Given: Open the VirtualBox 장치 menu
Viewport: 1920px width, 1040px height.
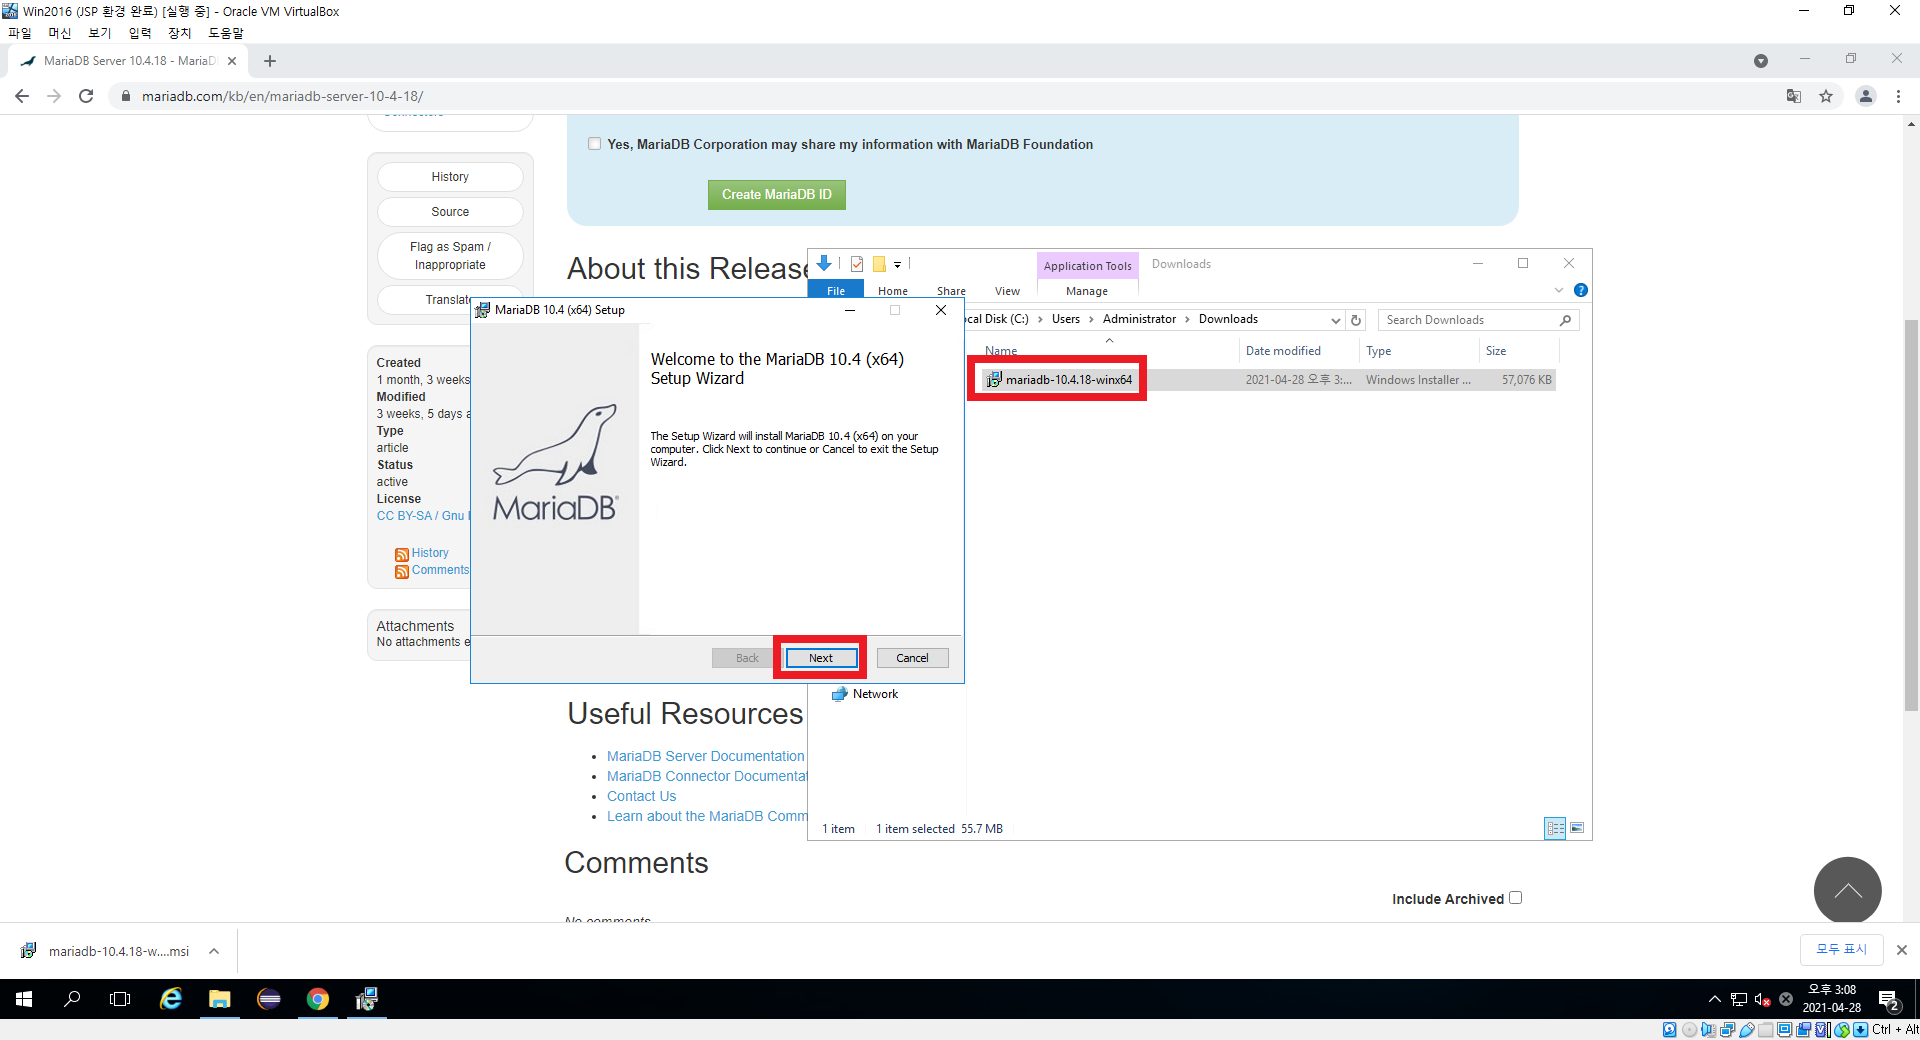Looking at the screenshot, I should point(179,33).
